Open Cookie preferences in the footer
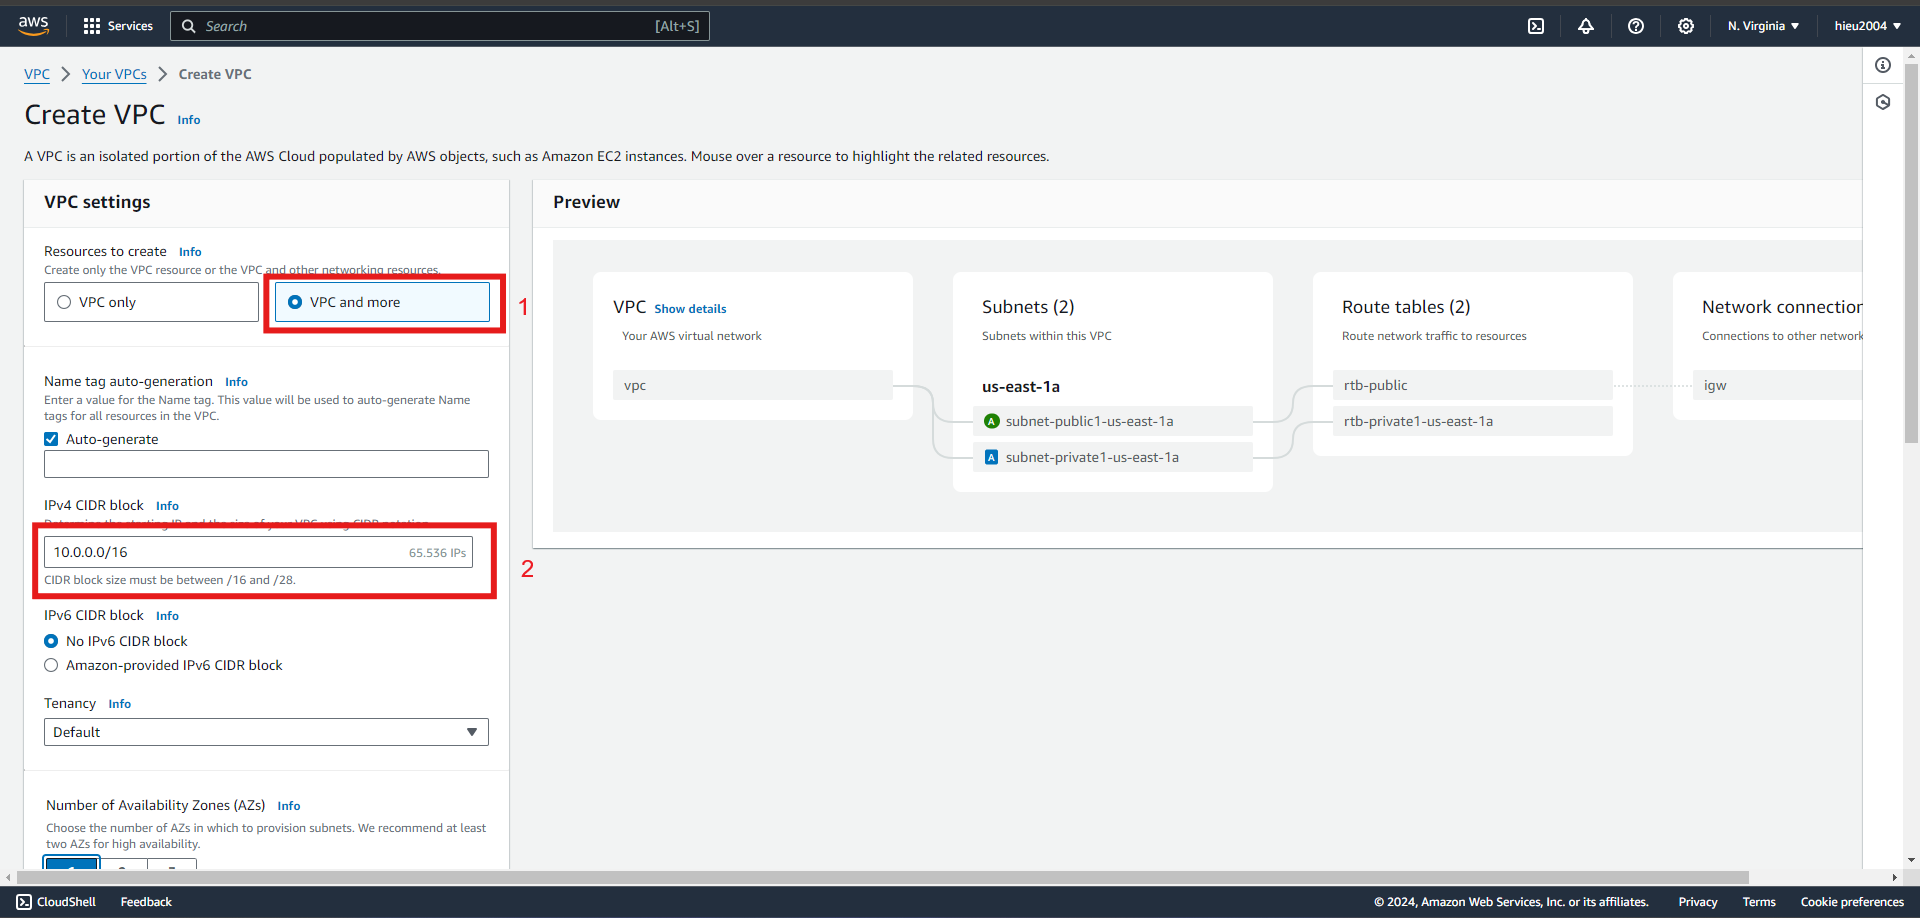1920x918 pixels. coord(1852,902)
